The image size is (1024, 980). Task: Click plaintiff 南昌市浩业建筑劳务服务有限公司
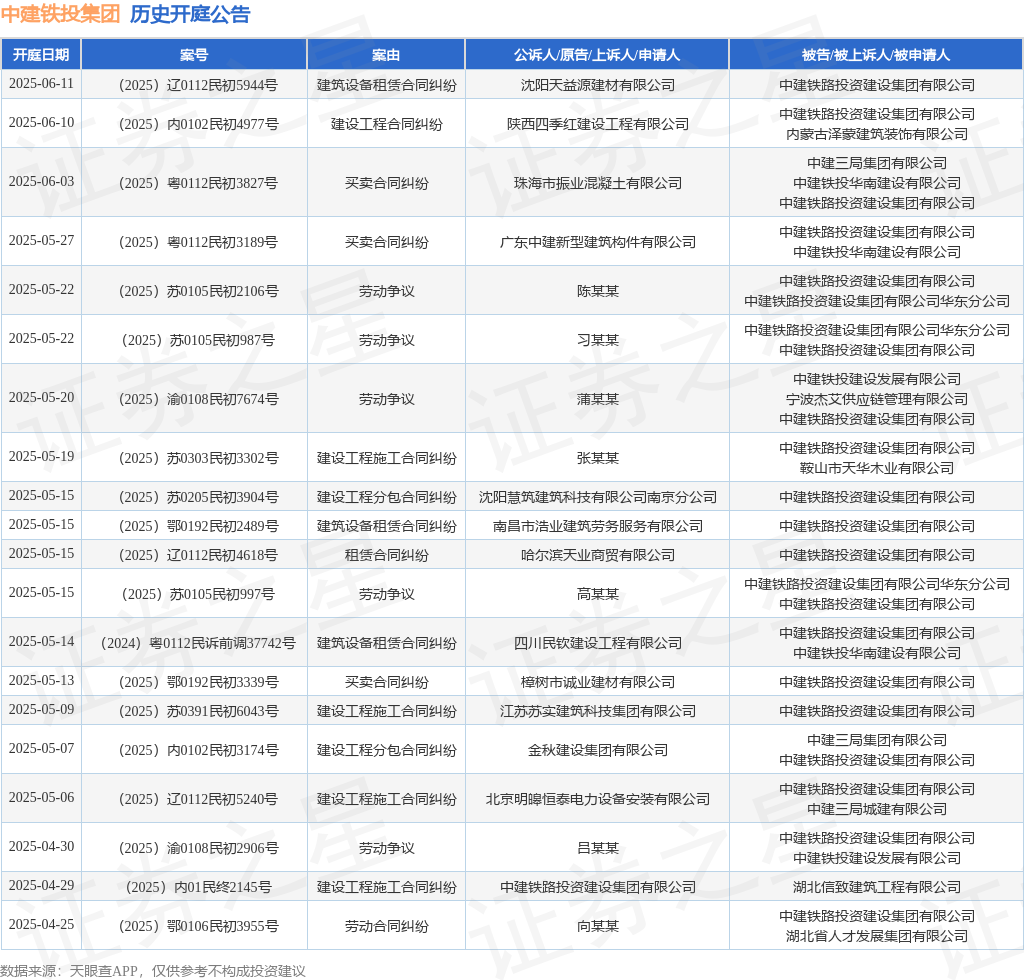[598, 526]
